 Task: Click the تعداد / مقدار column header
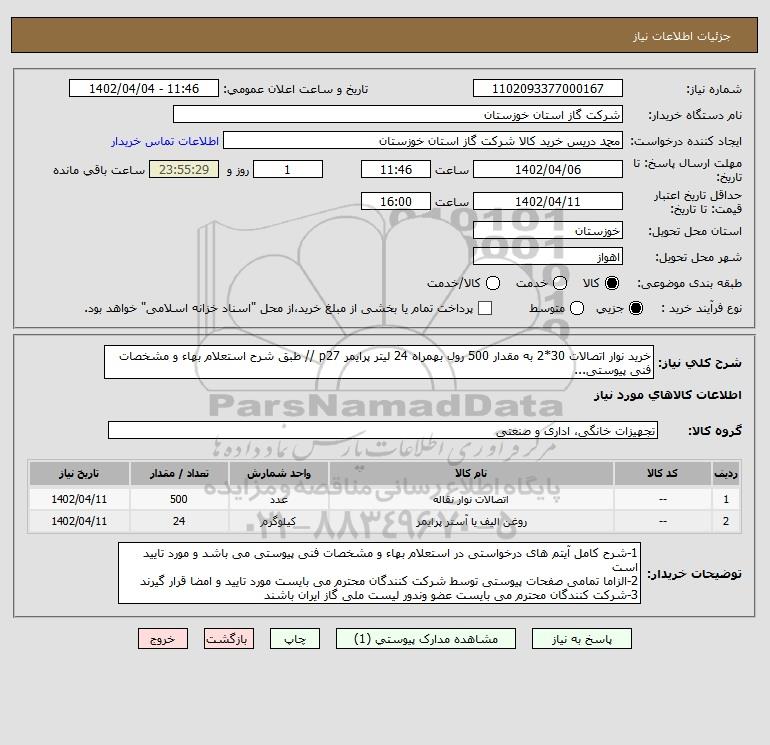pyautogui.click(x=179, y=473)
